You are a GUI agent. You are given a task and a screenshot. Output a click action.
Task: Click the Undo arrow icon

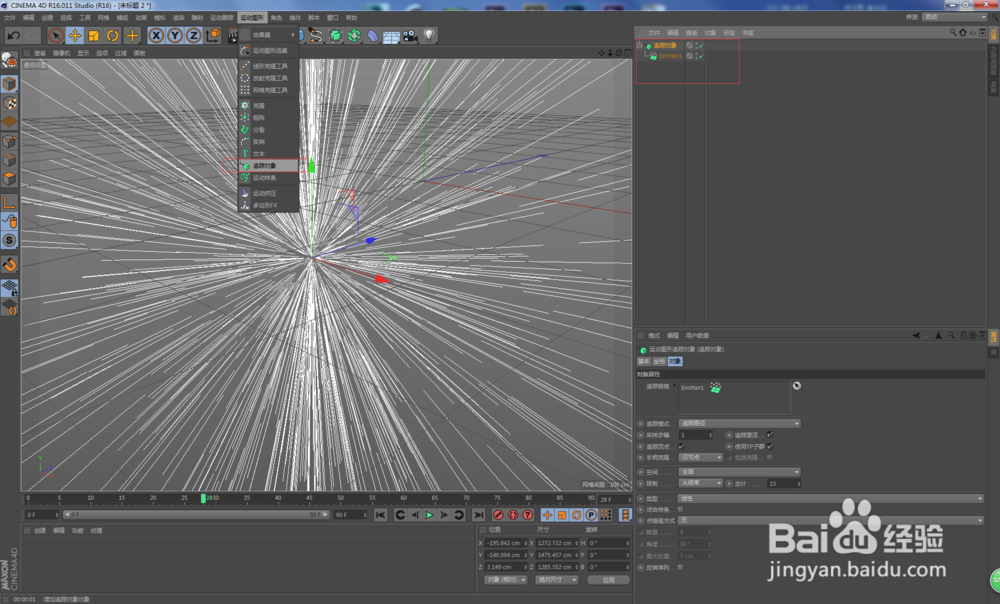pos(14,36)
